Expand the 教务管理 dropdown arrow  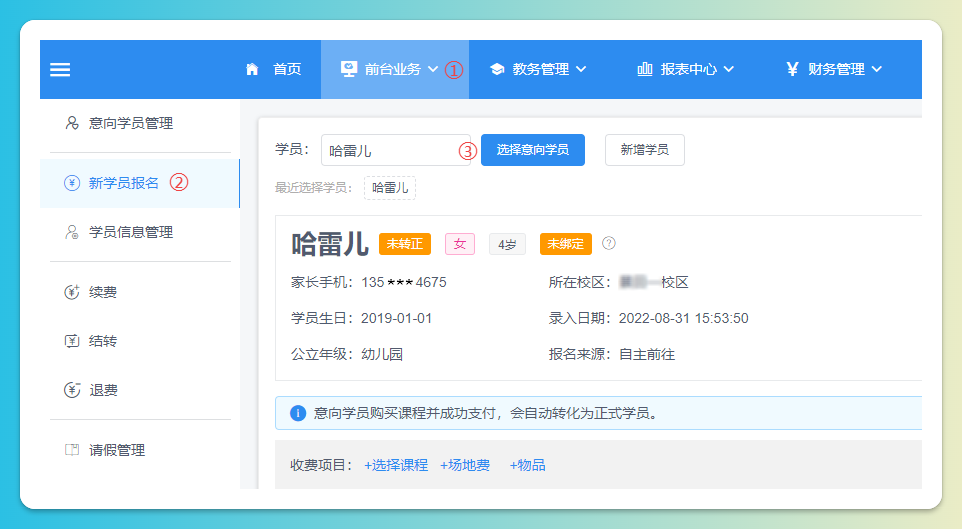pos(580,69)
